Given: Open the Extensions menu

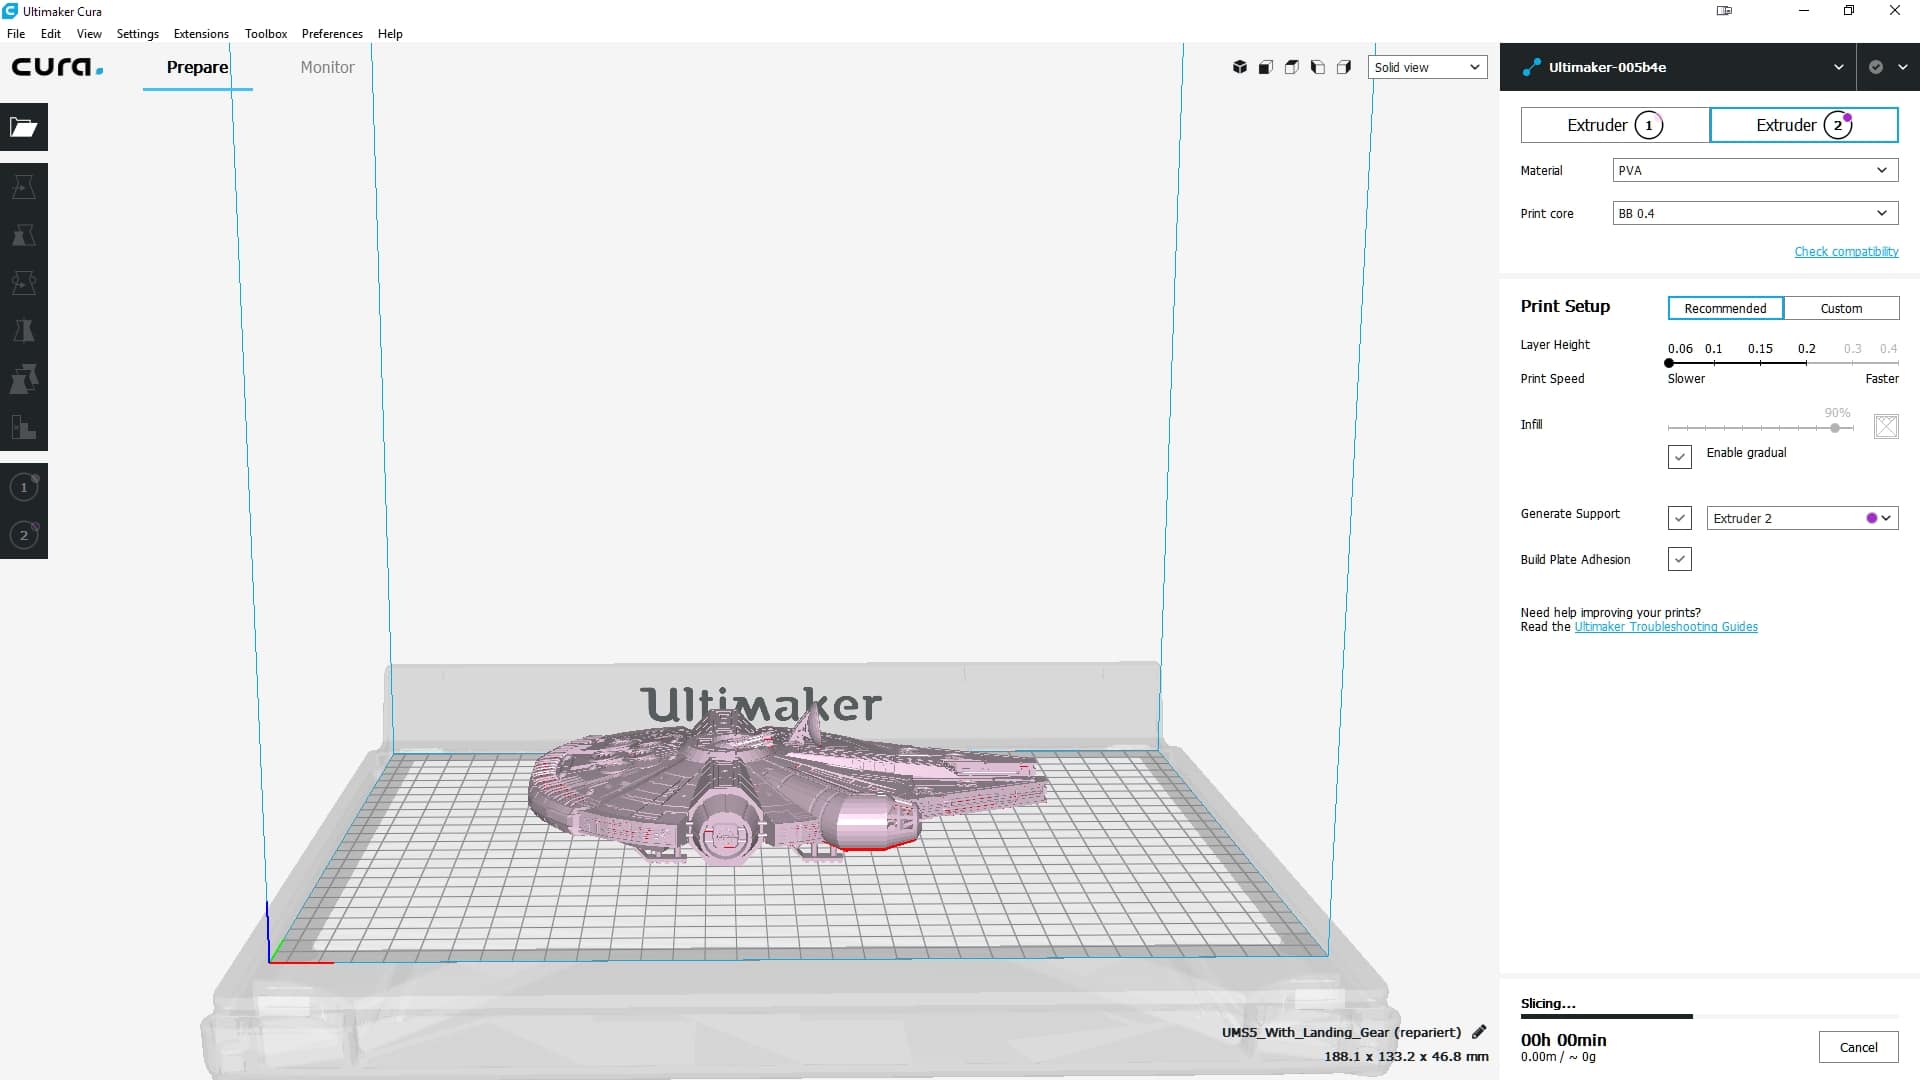Looking at the screenshot, I should 201,33.
